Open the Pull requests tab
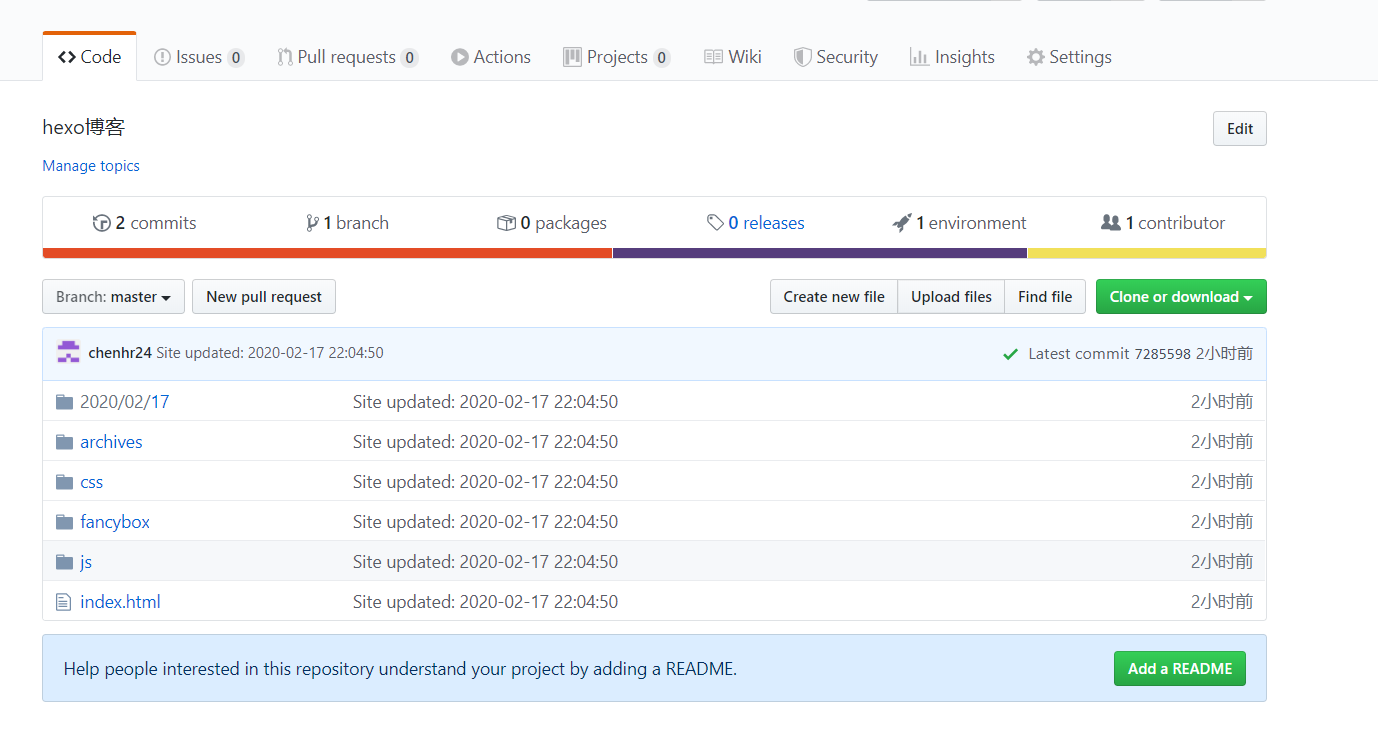The height and width of the screenshot is (735, 1378). point(346,57)
